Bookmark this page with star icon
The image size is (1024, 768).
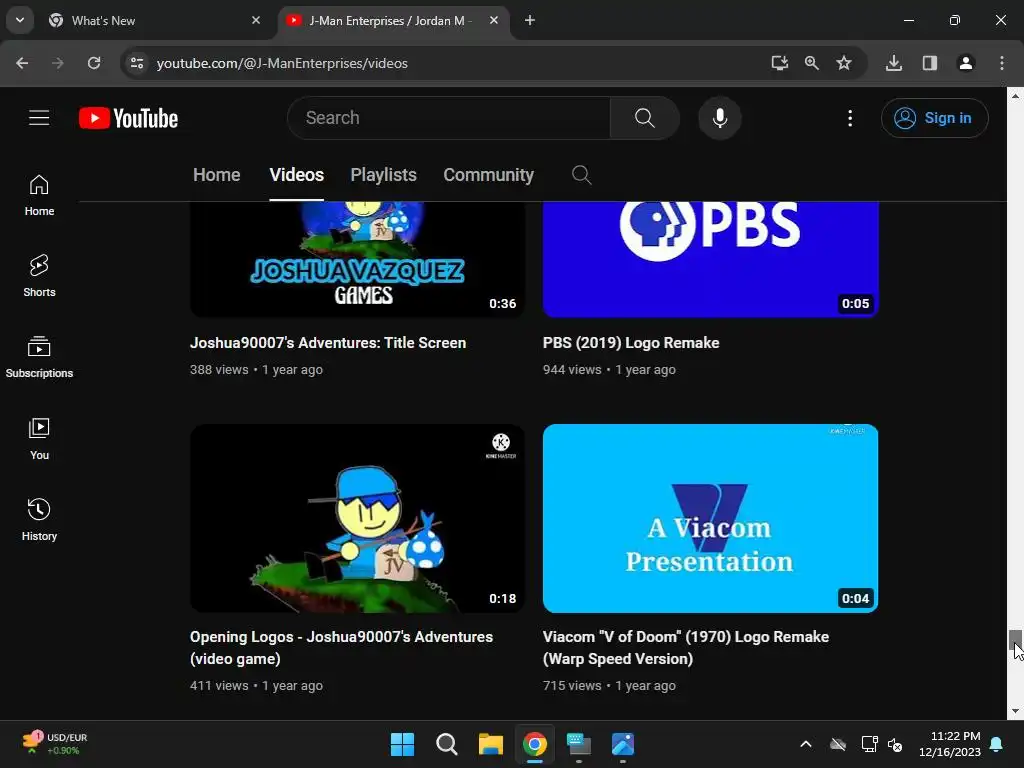(x=844, y=63)
